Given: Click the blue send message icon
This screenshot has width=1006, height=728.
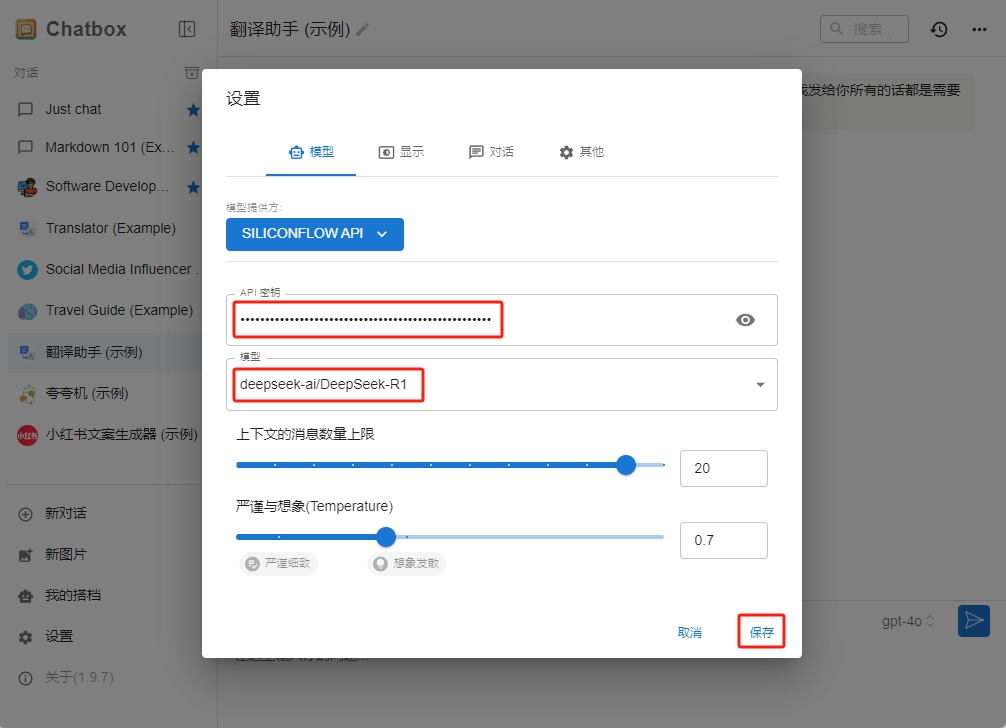Looking at the screenshot, I should pos(973,621).
